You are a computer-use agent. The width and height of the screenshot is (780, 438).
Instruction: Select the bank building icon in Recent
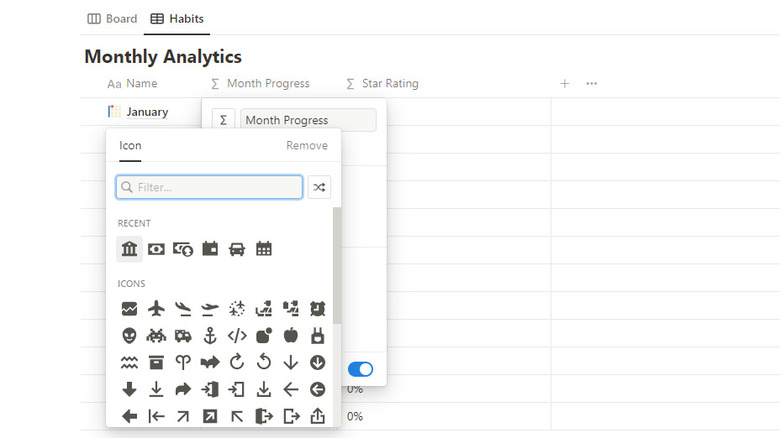[x=129, y=249]
